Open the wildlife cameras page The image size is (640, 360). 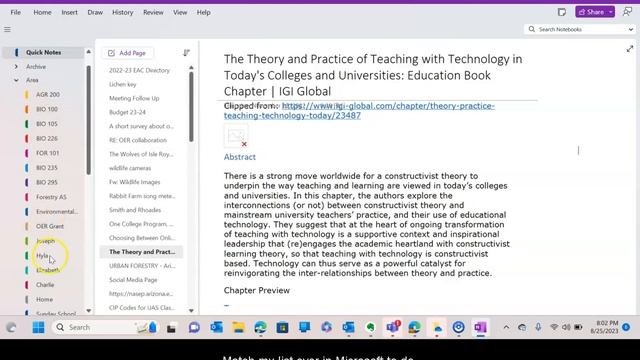[130, 168]
